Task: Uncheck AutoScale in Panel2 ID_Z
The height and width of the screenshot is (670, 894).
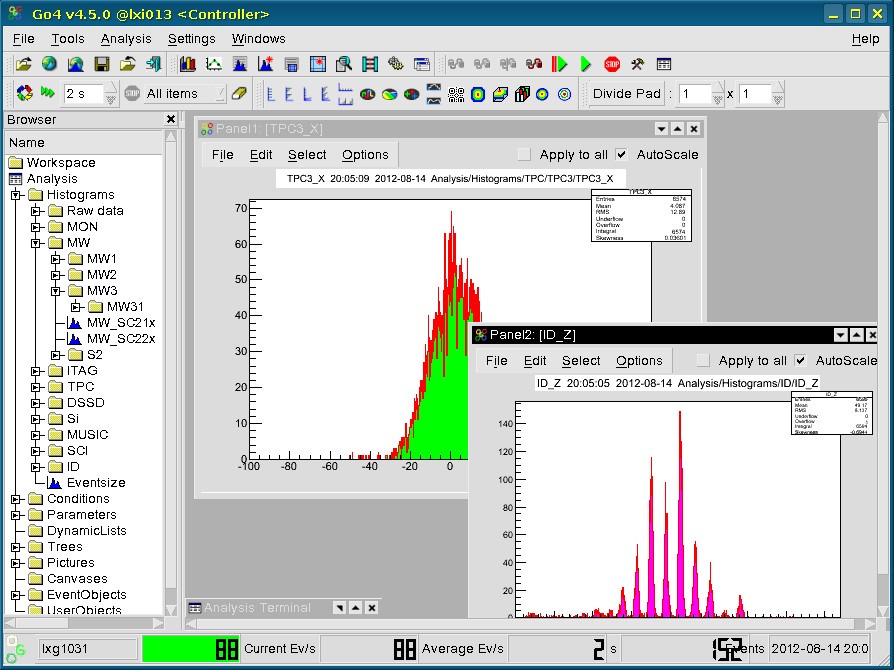Action: coord(801,361)
